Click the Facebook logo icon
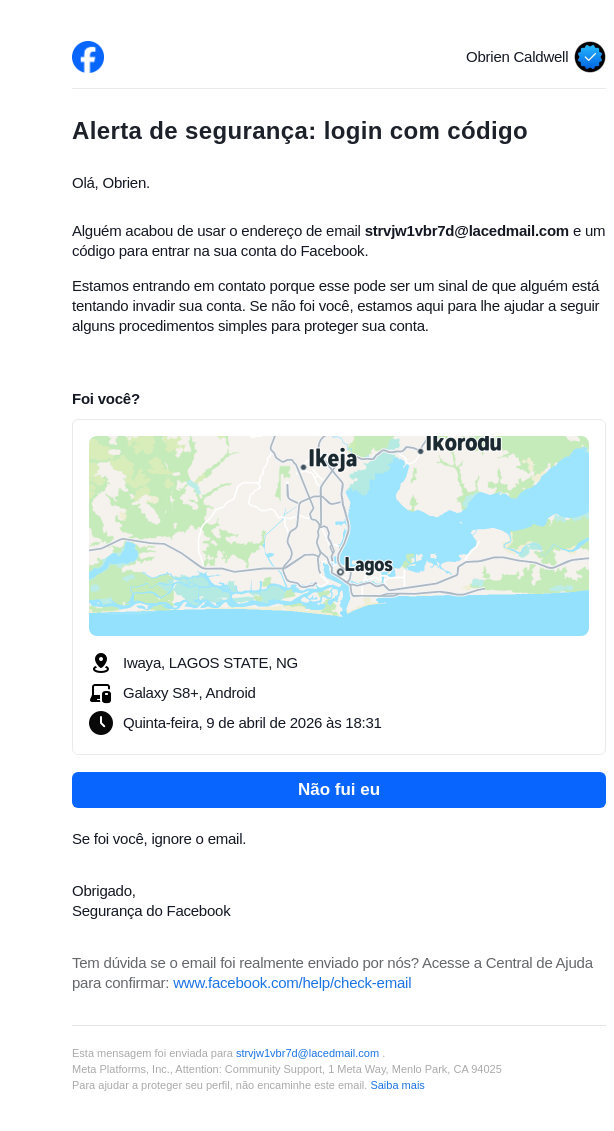This screenshot has height=1131, width=614. point(88,57)
